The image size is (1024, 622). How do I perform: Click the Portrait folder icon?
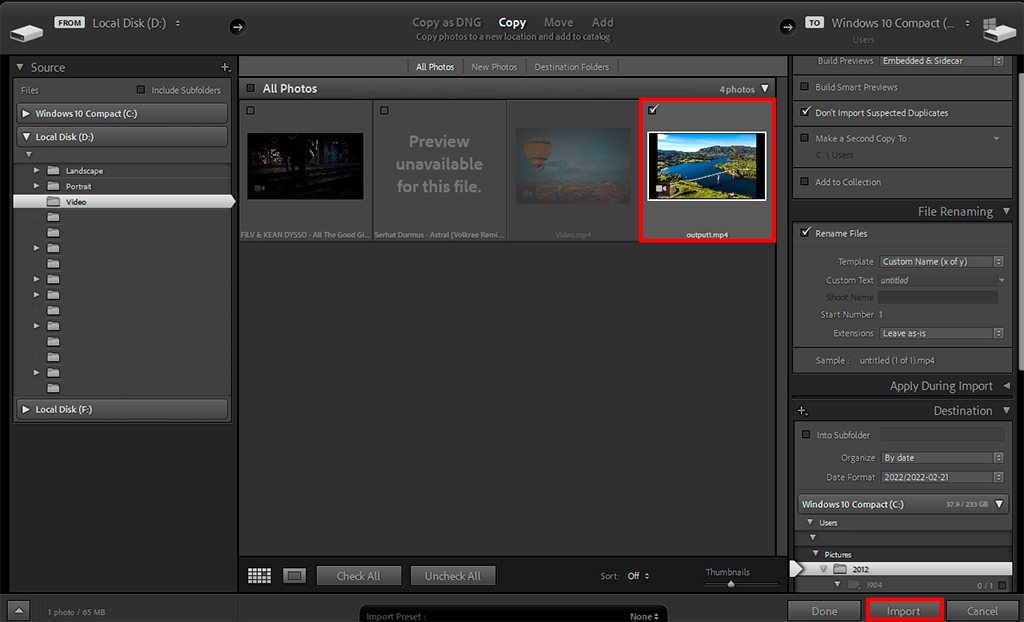[54, 186]
